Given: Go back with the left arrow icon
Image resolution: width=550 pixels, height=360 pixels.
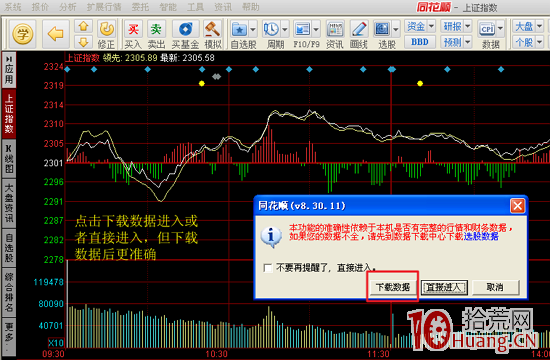Looking at the screenshot, I should [x=55, y=34].
